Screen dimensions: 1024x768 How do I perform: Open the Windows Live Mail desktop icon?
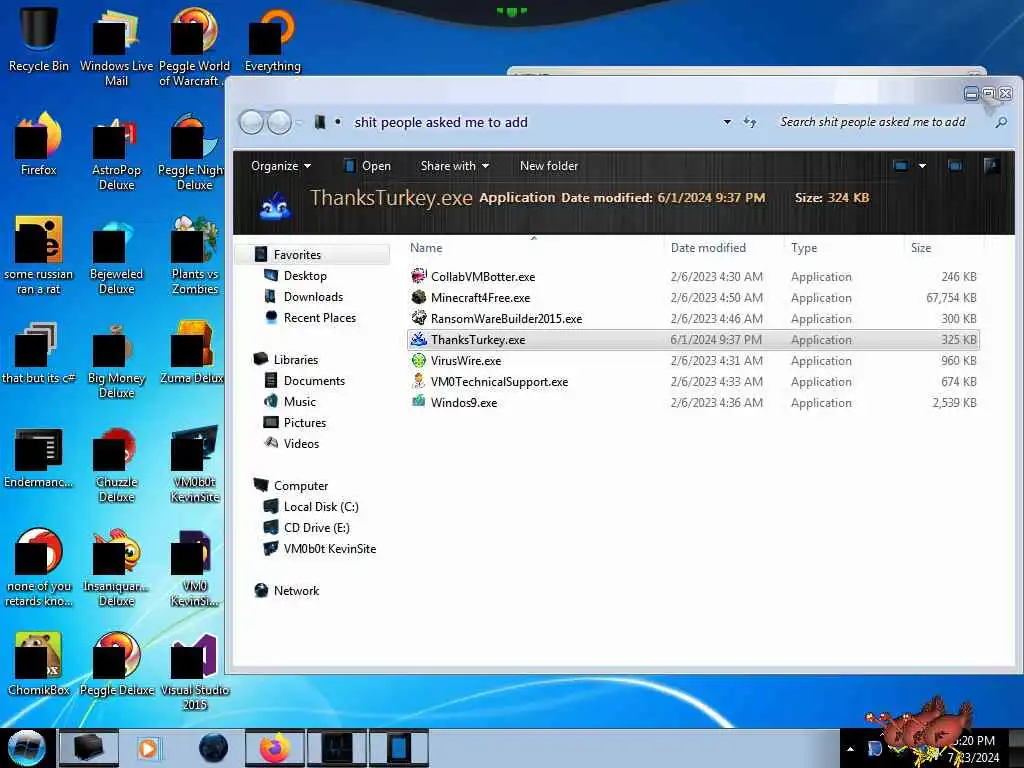point(116,46)
